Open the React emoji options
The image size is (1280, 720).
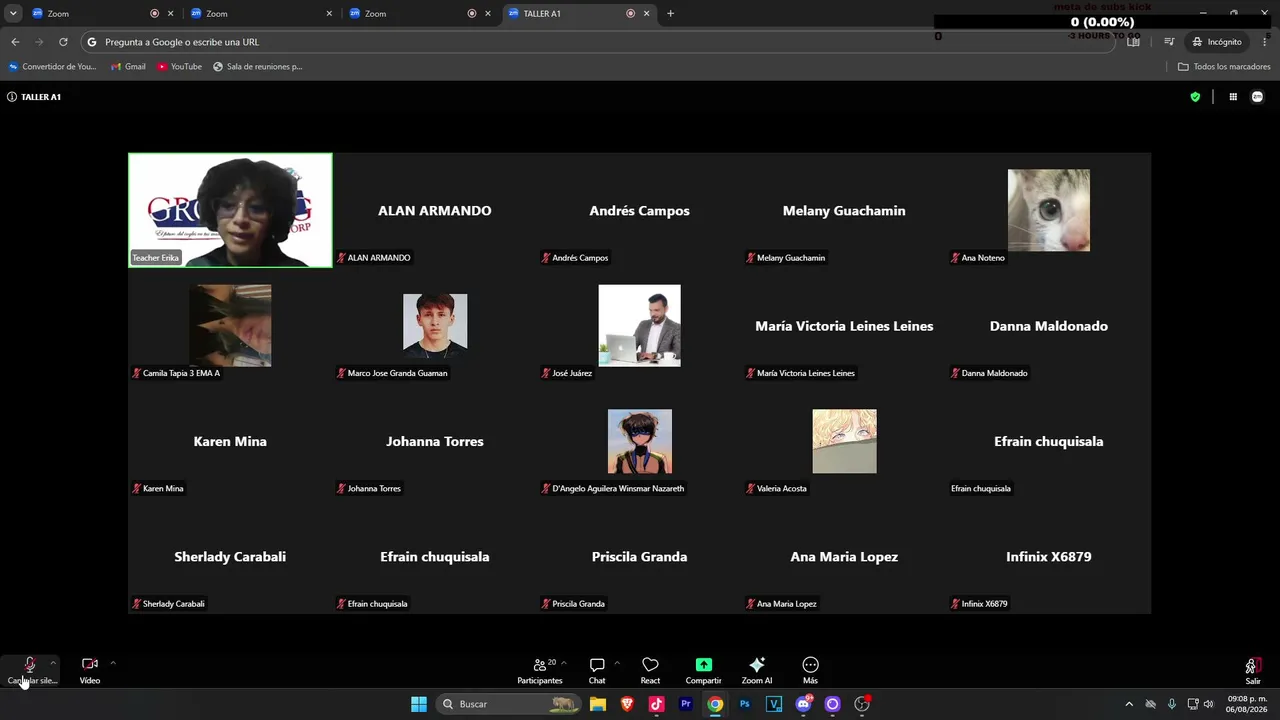pyautogui.click(x=650, y=669)
